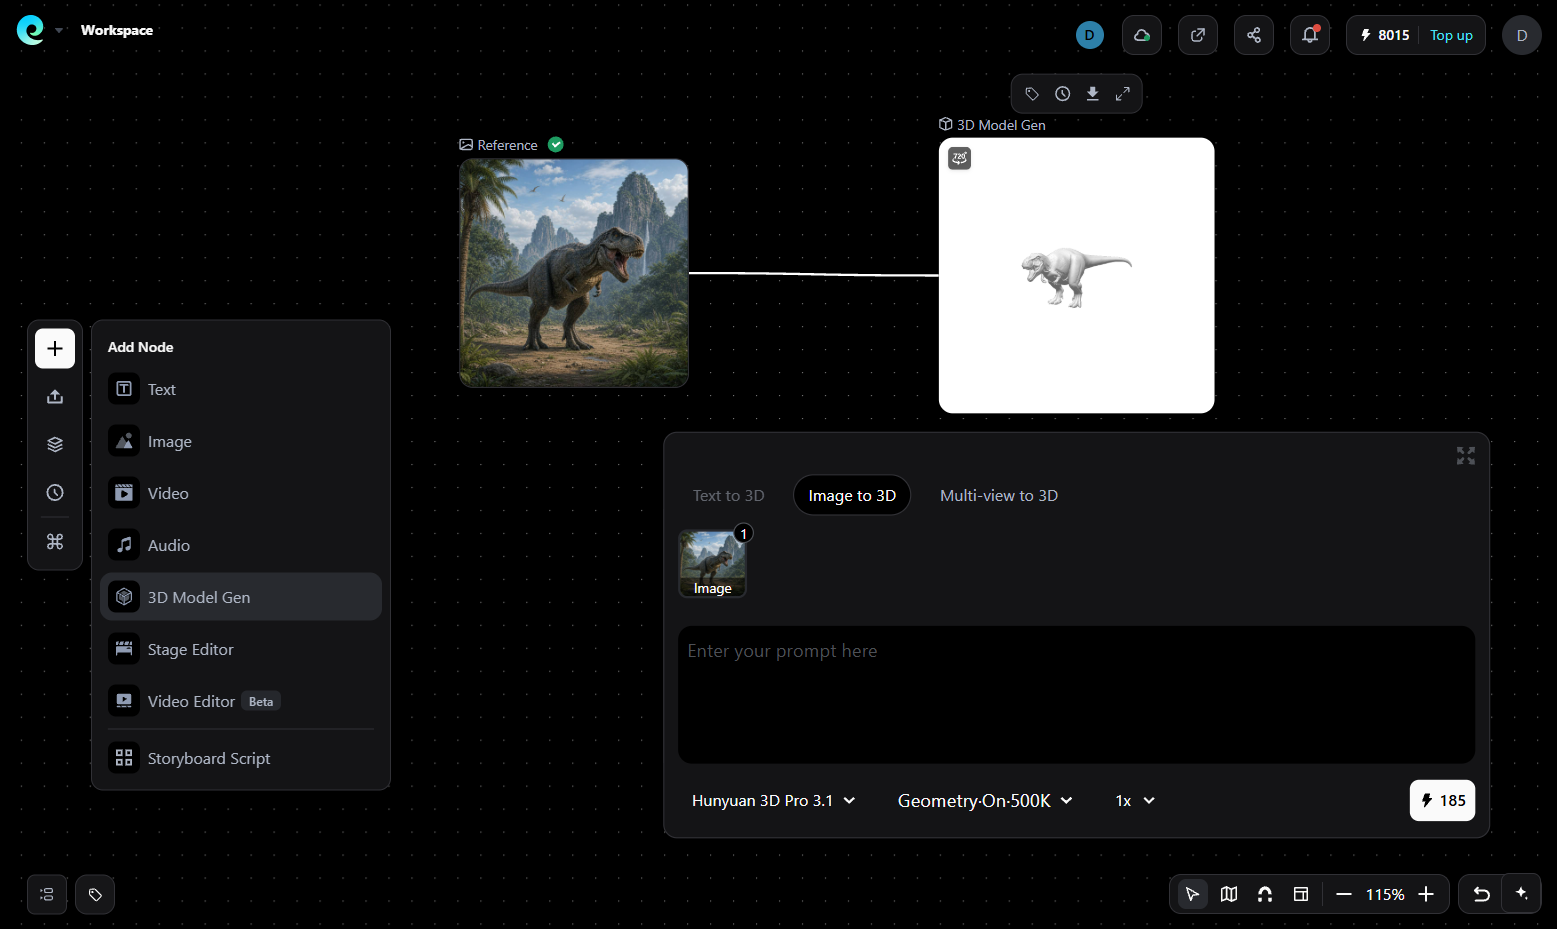Zoom out with the minus button
Image resolution: width=1557 pixels, height=929 pixels.
point(1344,894)
